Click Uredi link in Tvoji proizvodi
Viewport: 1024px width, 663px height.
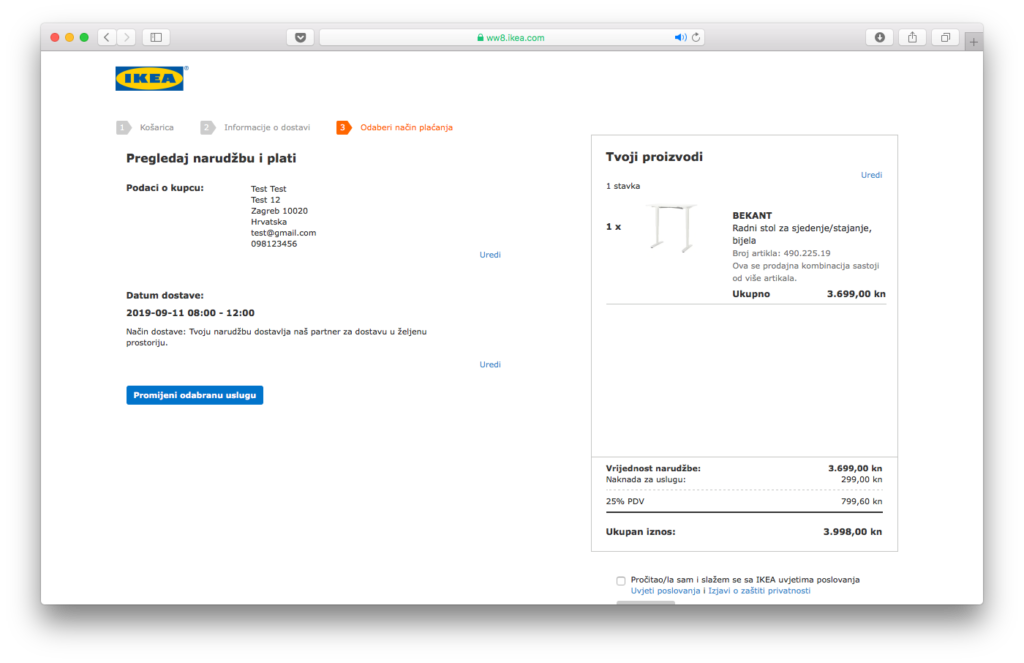point(871,175)
